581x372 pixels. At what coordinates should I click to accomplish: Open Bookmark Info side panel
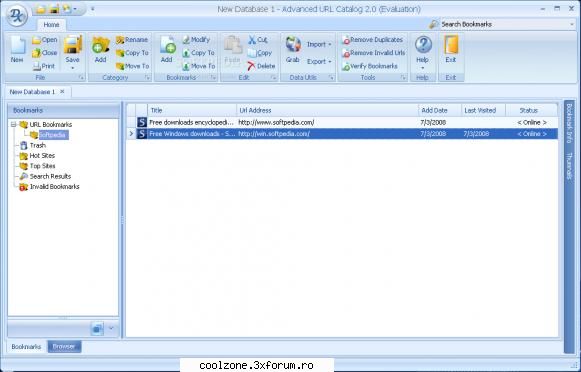point(569,122)
